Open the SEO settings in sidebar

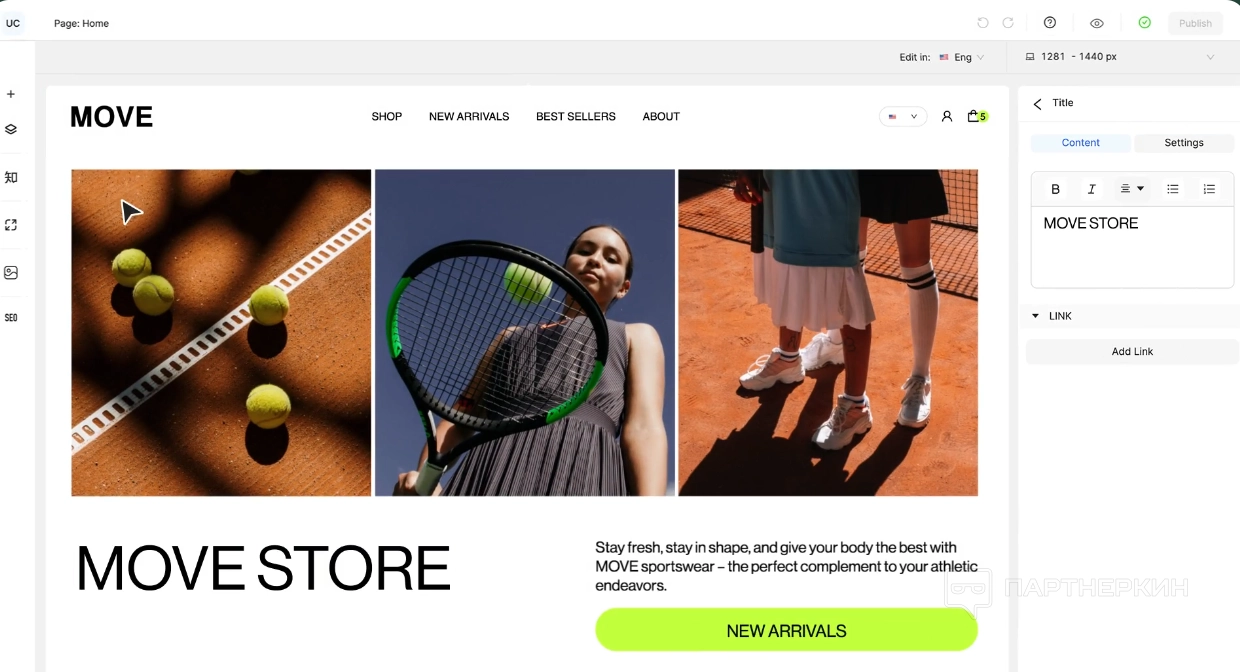pyautogui.click(x=11, y=318)
